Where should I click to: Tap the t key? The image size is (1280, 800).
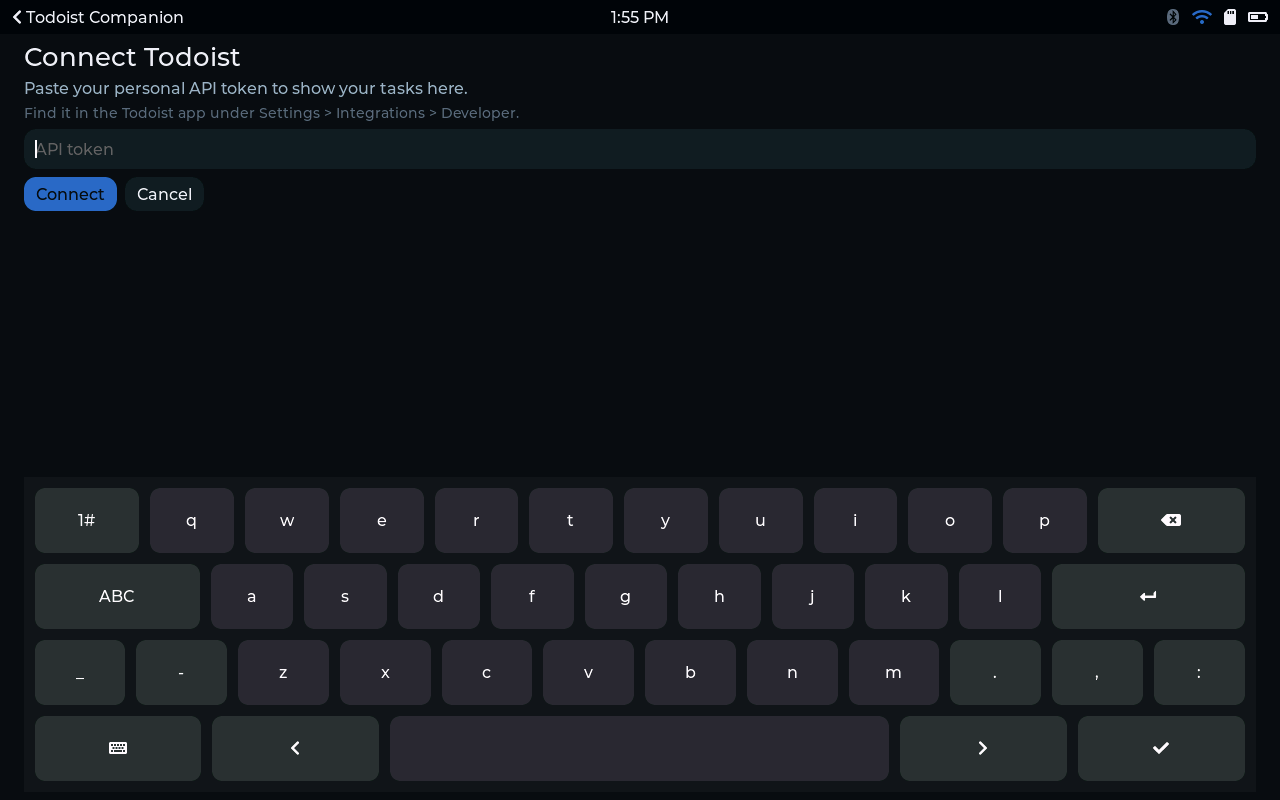coord(571,520)
